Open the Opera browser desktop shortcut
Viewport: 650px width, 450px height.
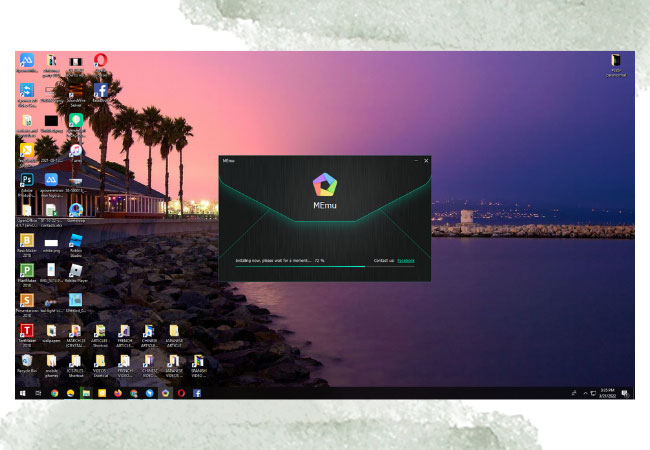(101, 61)
